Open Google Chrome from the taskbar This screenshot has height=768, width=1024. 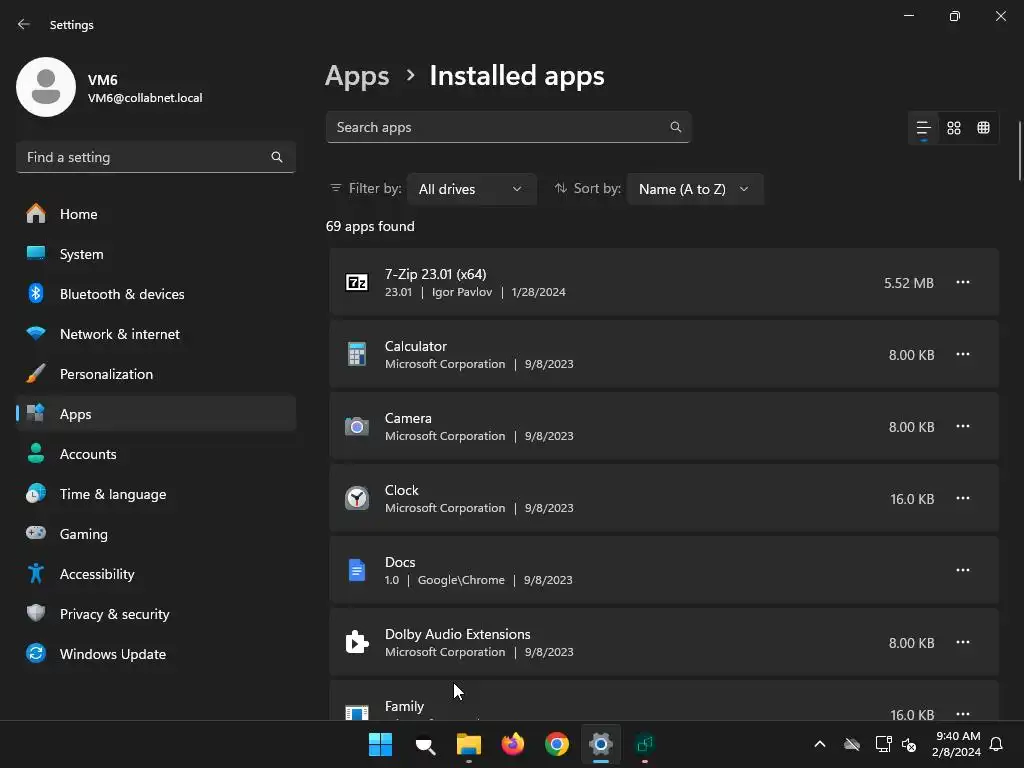tap(557, 744)
